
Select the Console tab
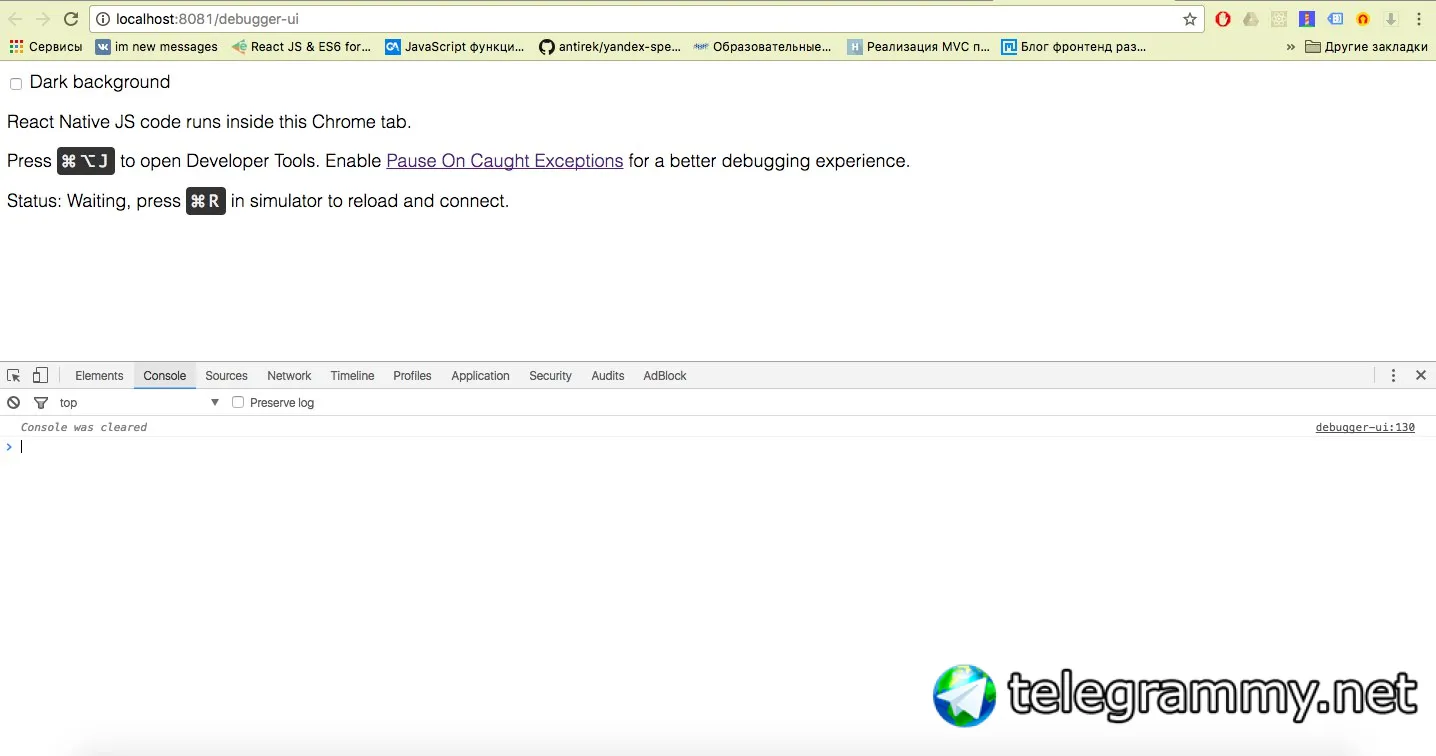(165, 376)
